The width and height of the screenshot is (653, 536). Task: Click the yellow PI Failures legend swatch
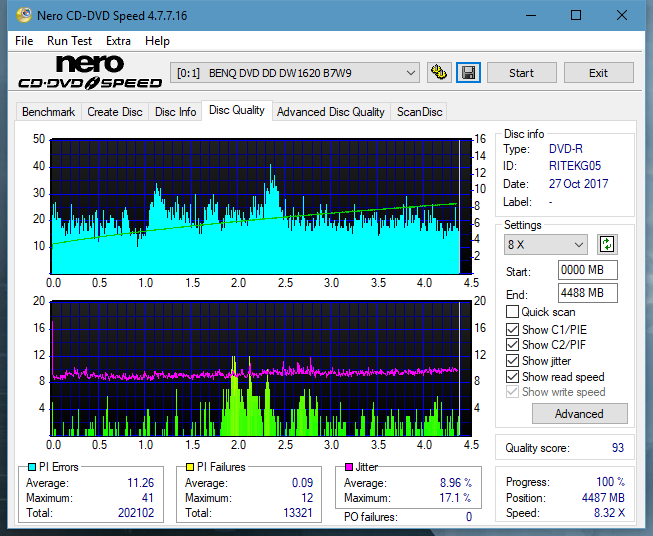point(190,467)
